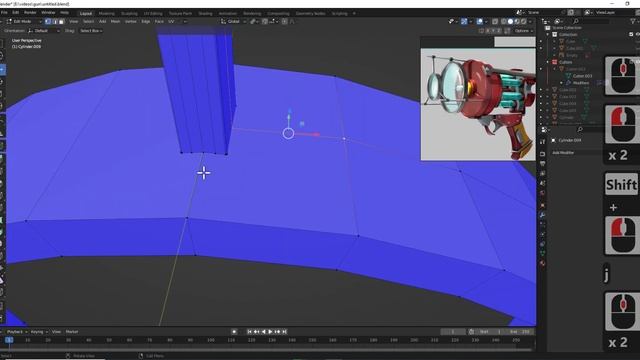Screen dimensions: 640x360
Task: Open the Output properties tab
Action: 542,164
